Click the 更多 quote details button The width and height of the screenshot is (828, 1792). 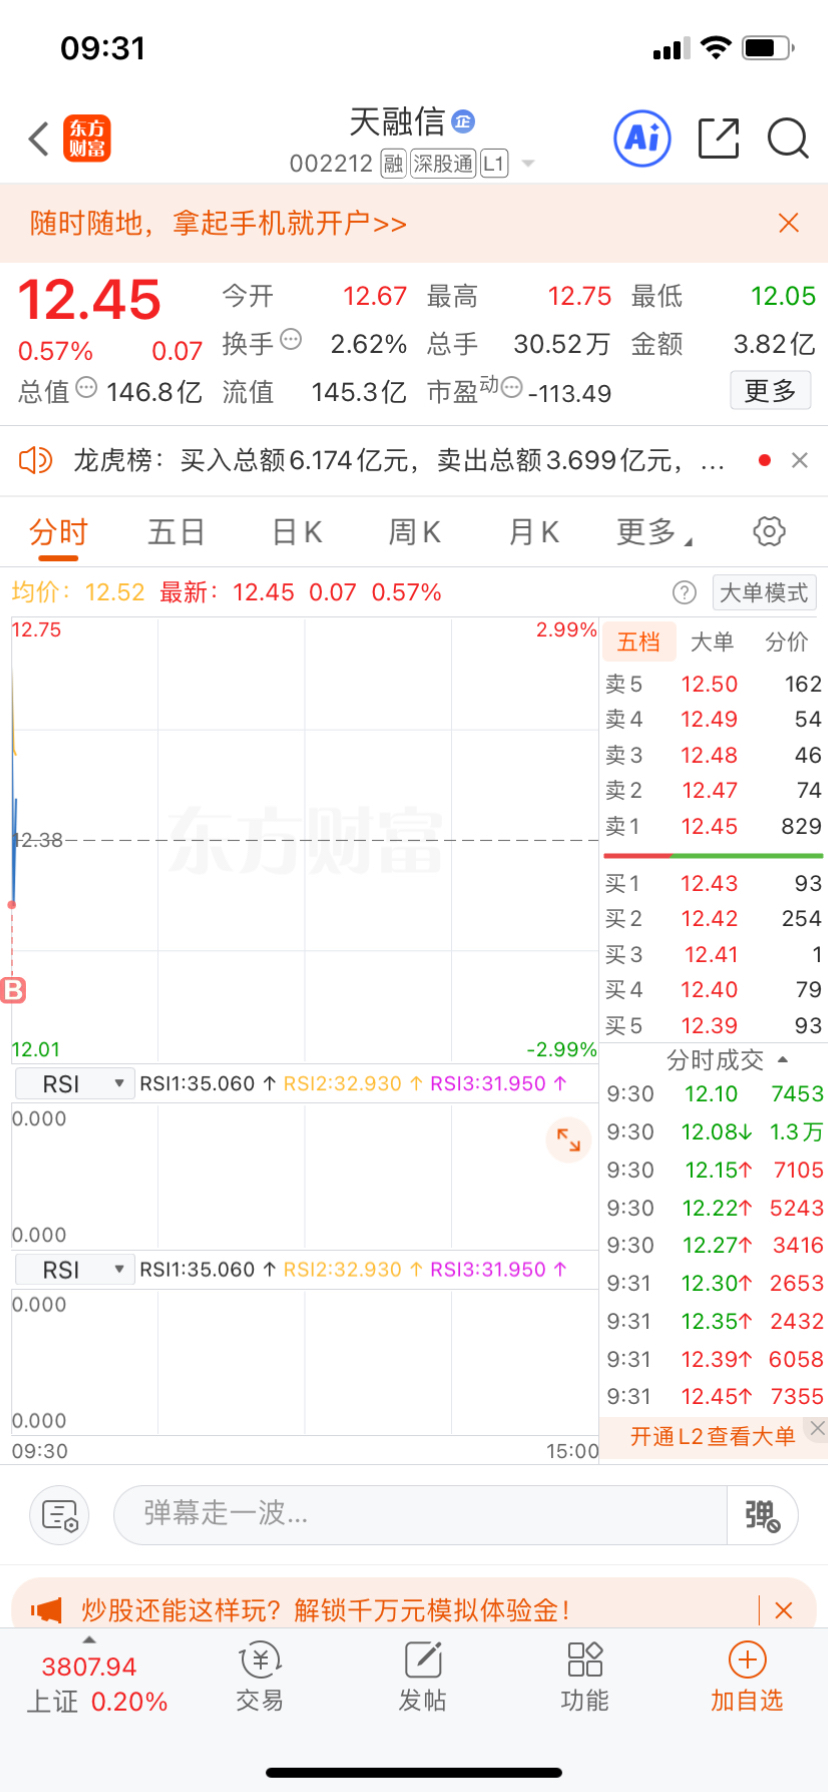pyautogui.click(x=770, y=391)
